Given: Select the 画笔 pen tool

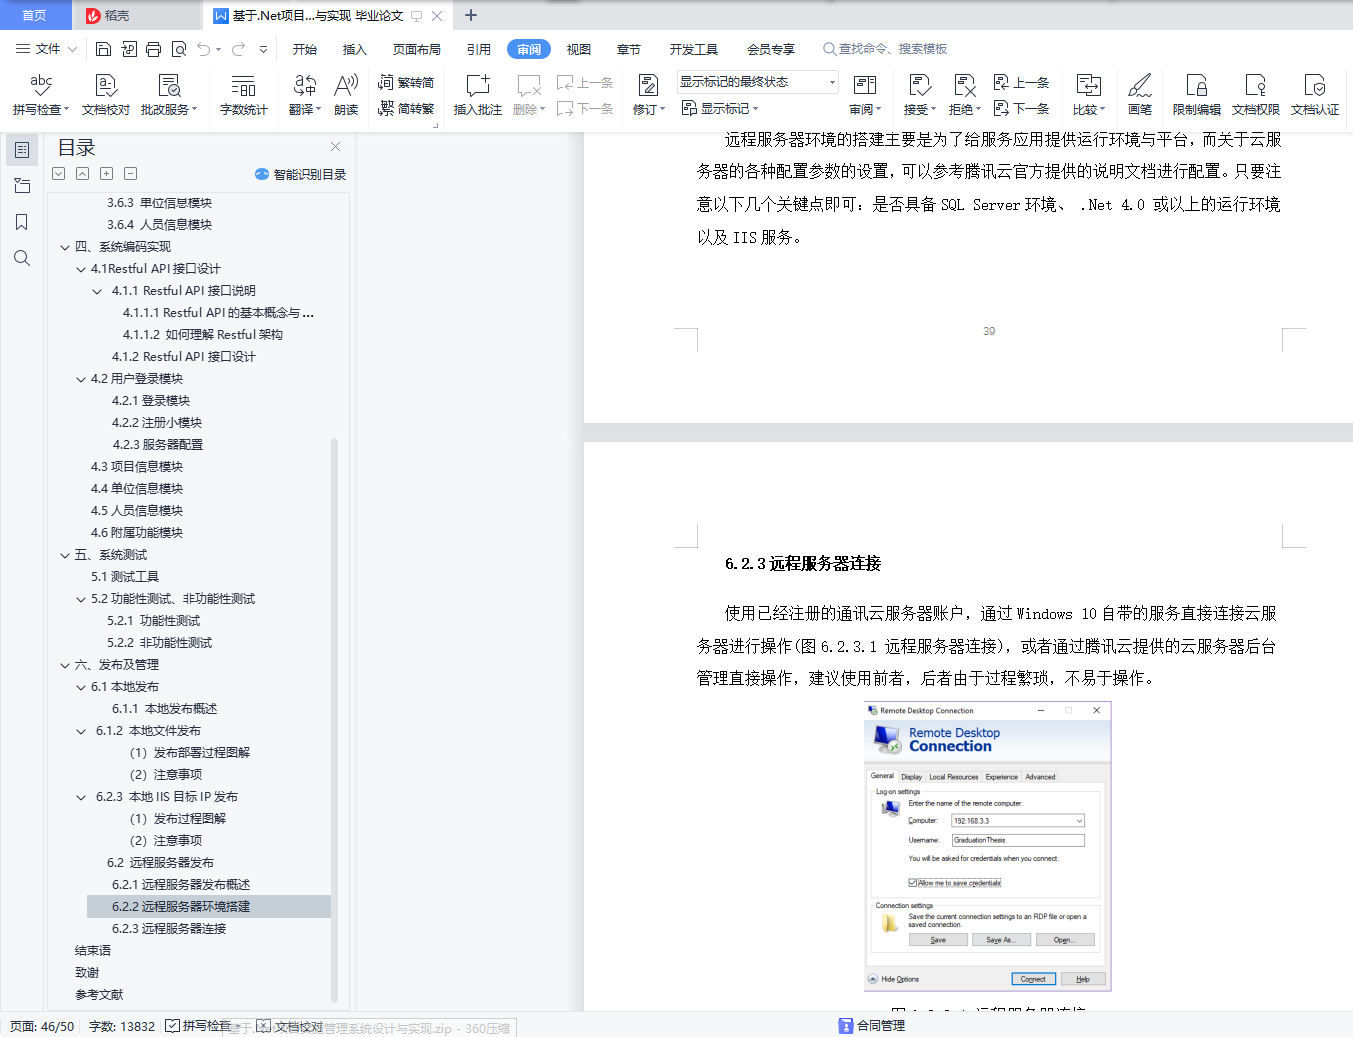Looking at the screenshot, I should pyautogui.click(x=1140, y=95).
